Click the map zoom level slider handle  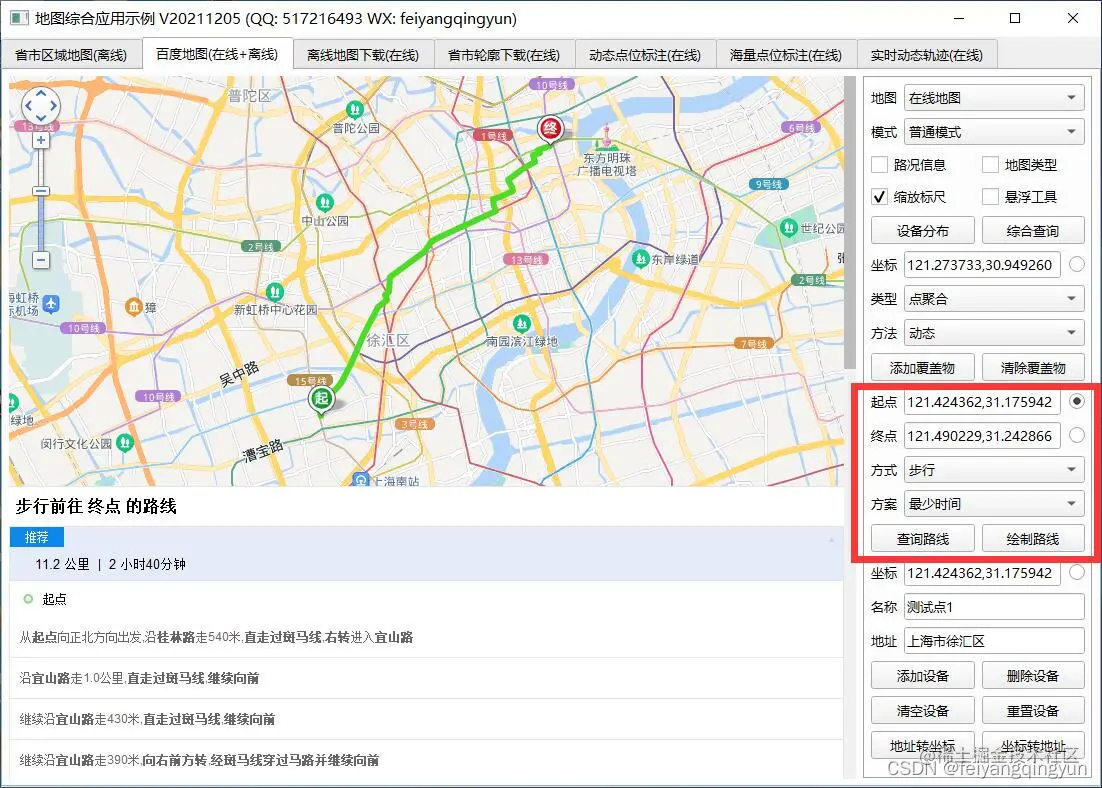pyautogui.click(x=41, y=191)
